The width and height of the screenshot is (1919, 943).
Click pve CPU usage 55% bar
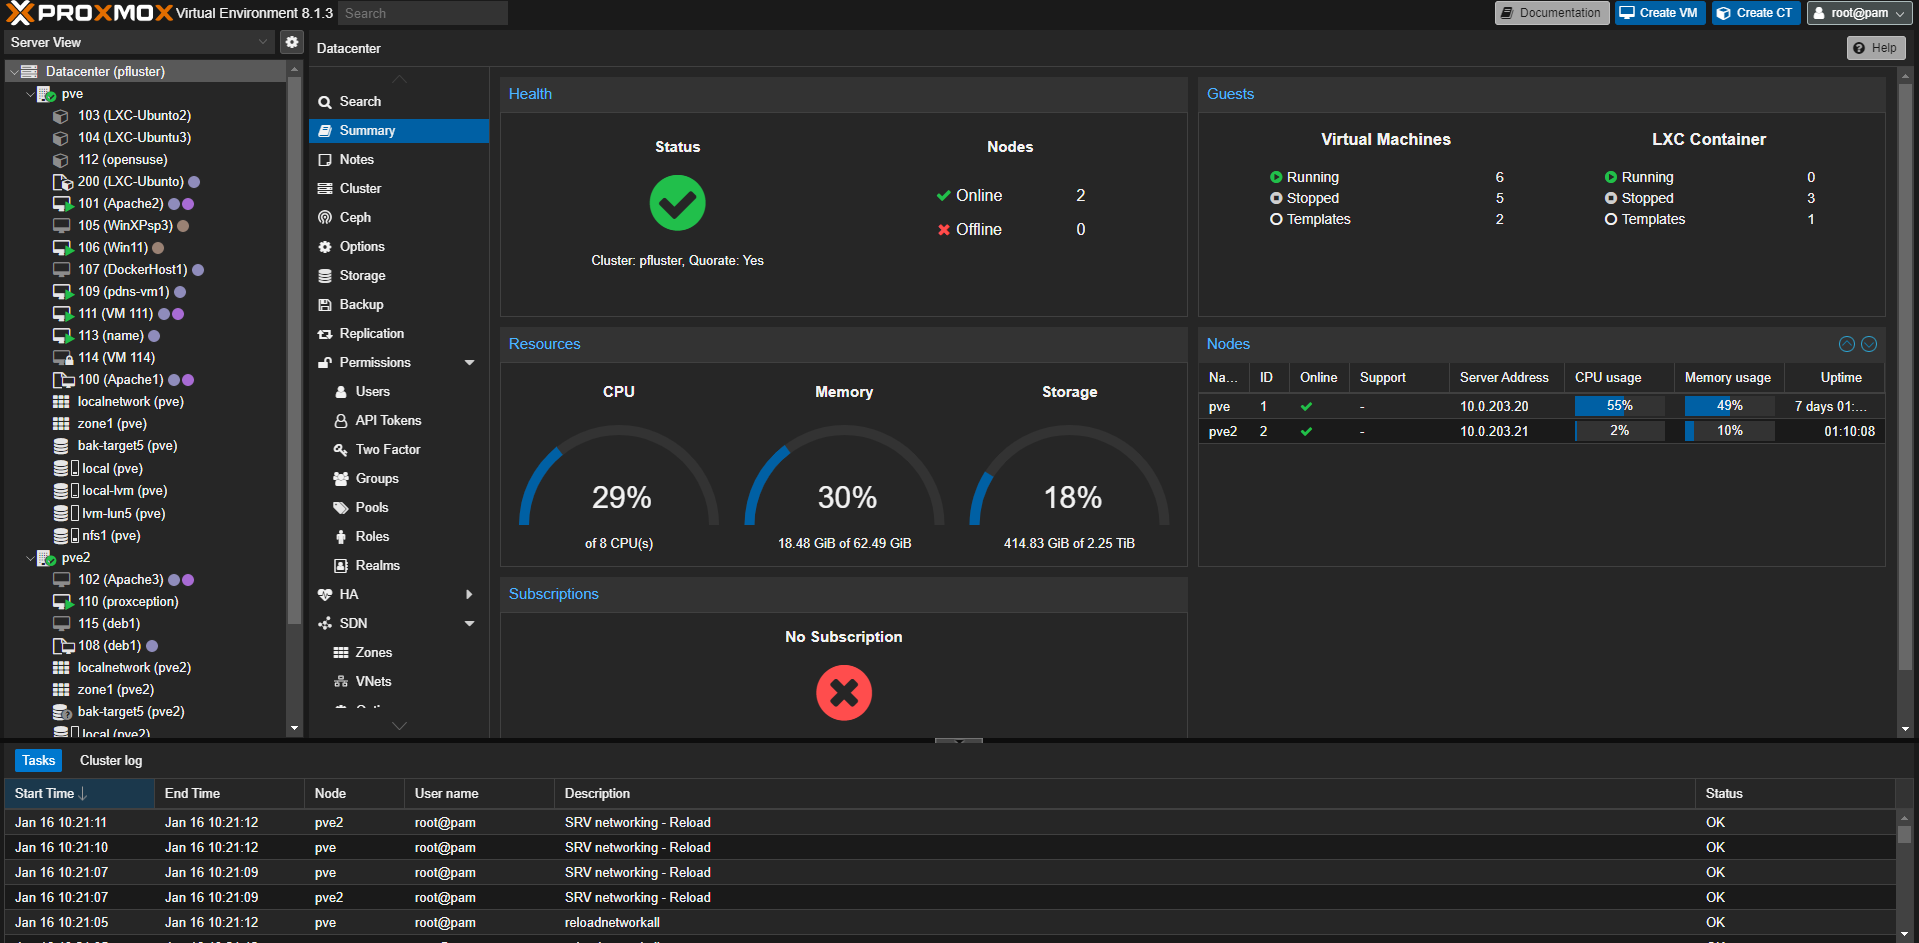pyautogui.click(x=1619, y=406)
